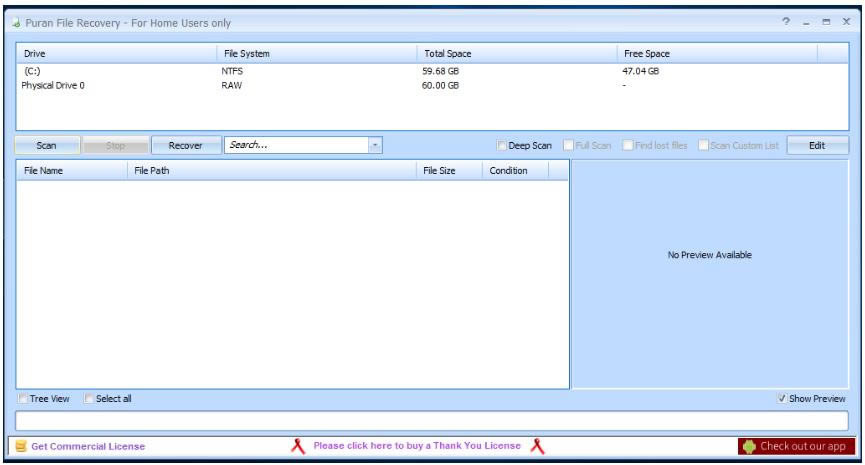Toggle the Full Scan checkbox
The height and width of the screenshot is (465, 865).
[568, 145]
